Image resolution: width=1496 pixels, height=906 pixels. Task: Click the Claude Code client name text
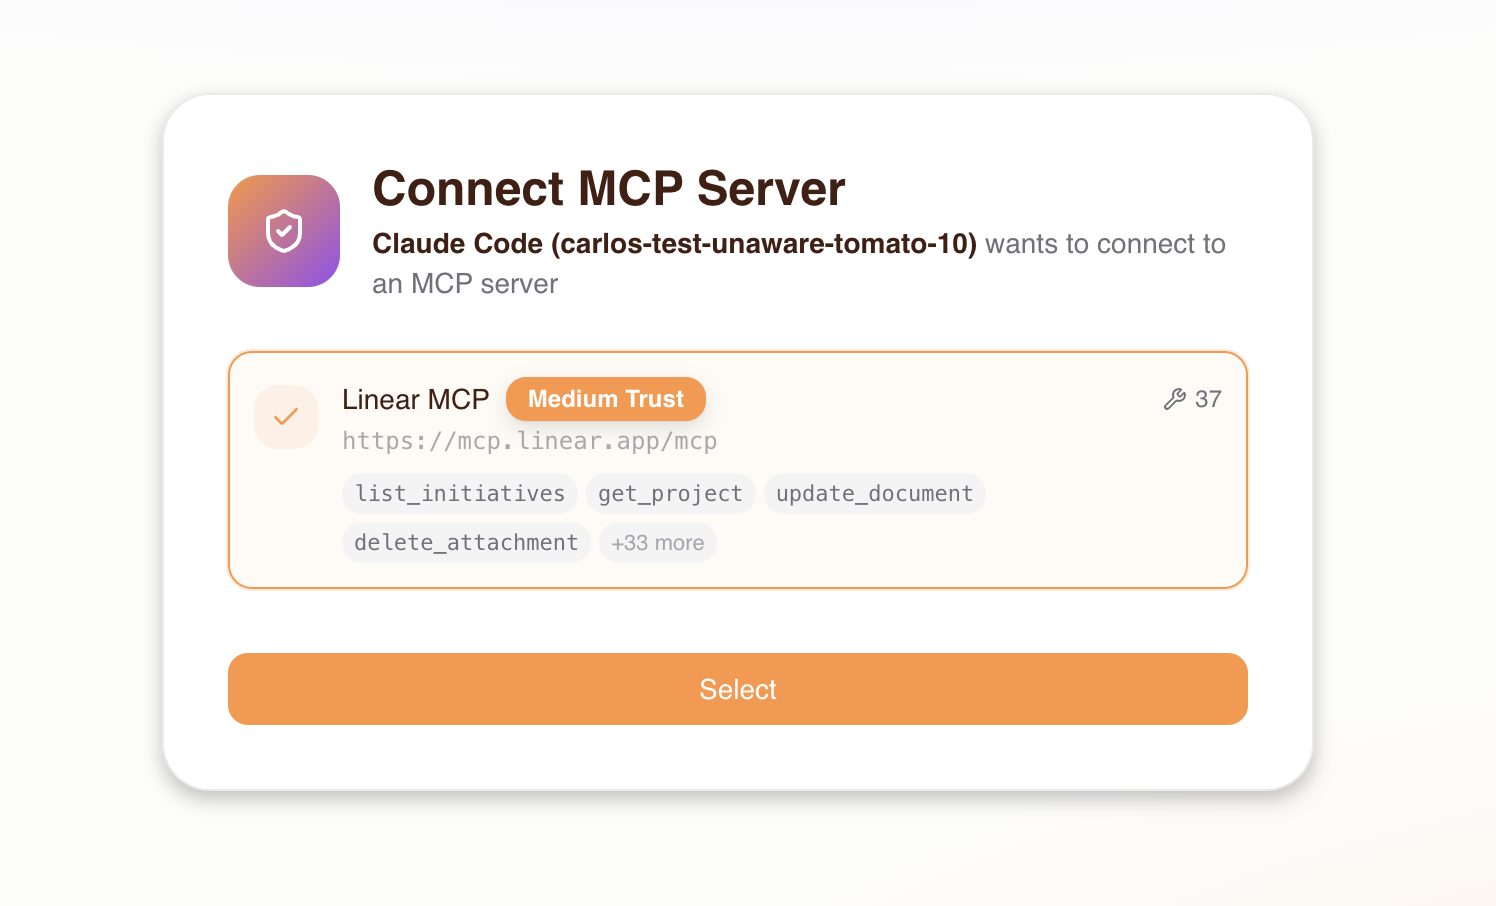pos(674,243)
